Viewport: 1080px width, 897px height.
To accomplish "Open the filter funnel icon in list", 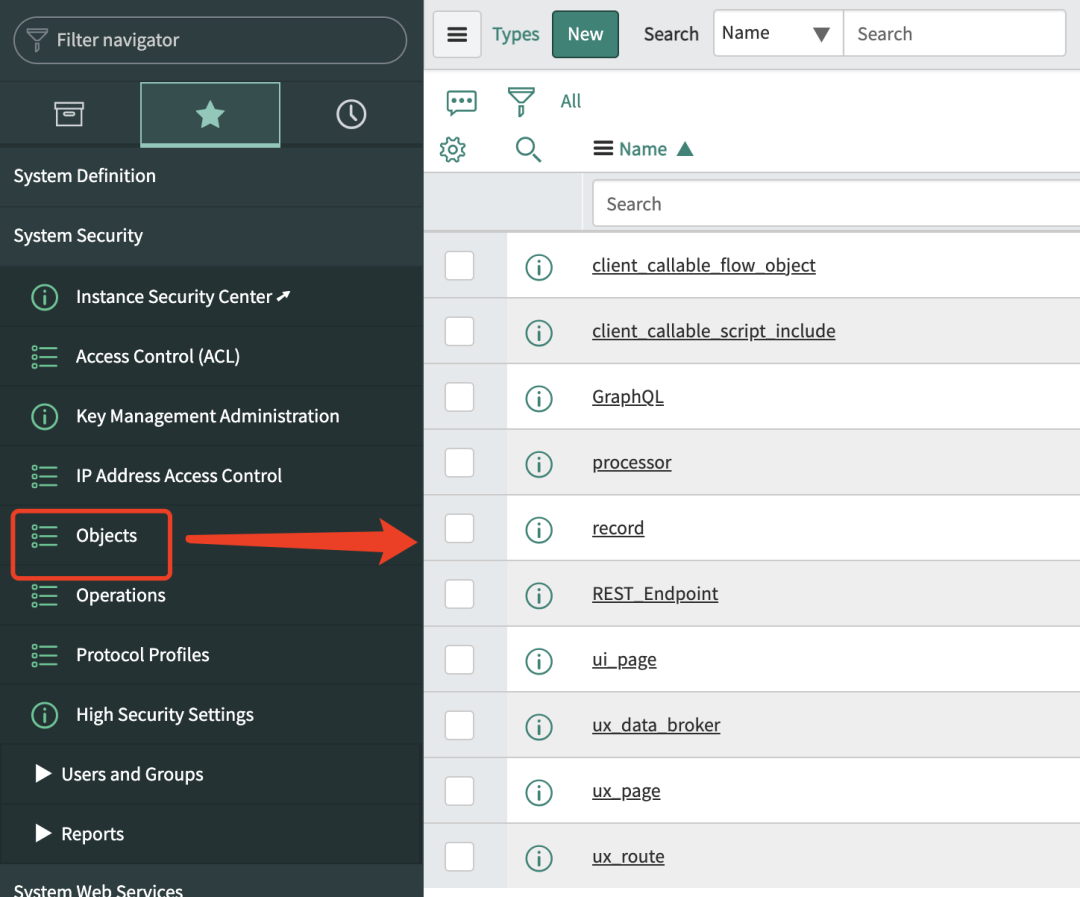I will click(521, 101).
